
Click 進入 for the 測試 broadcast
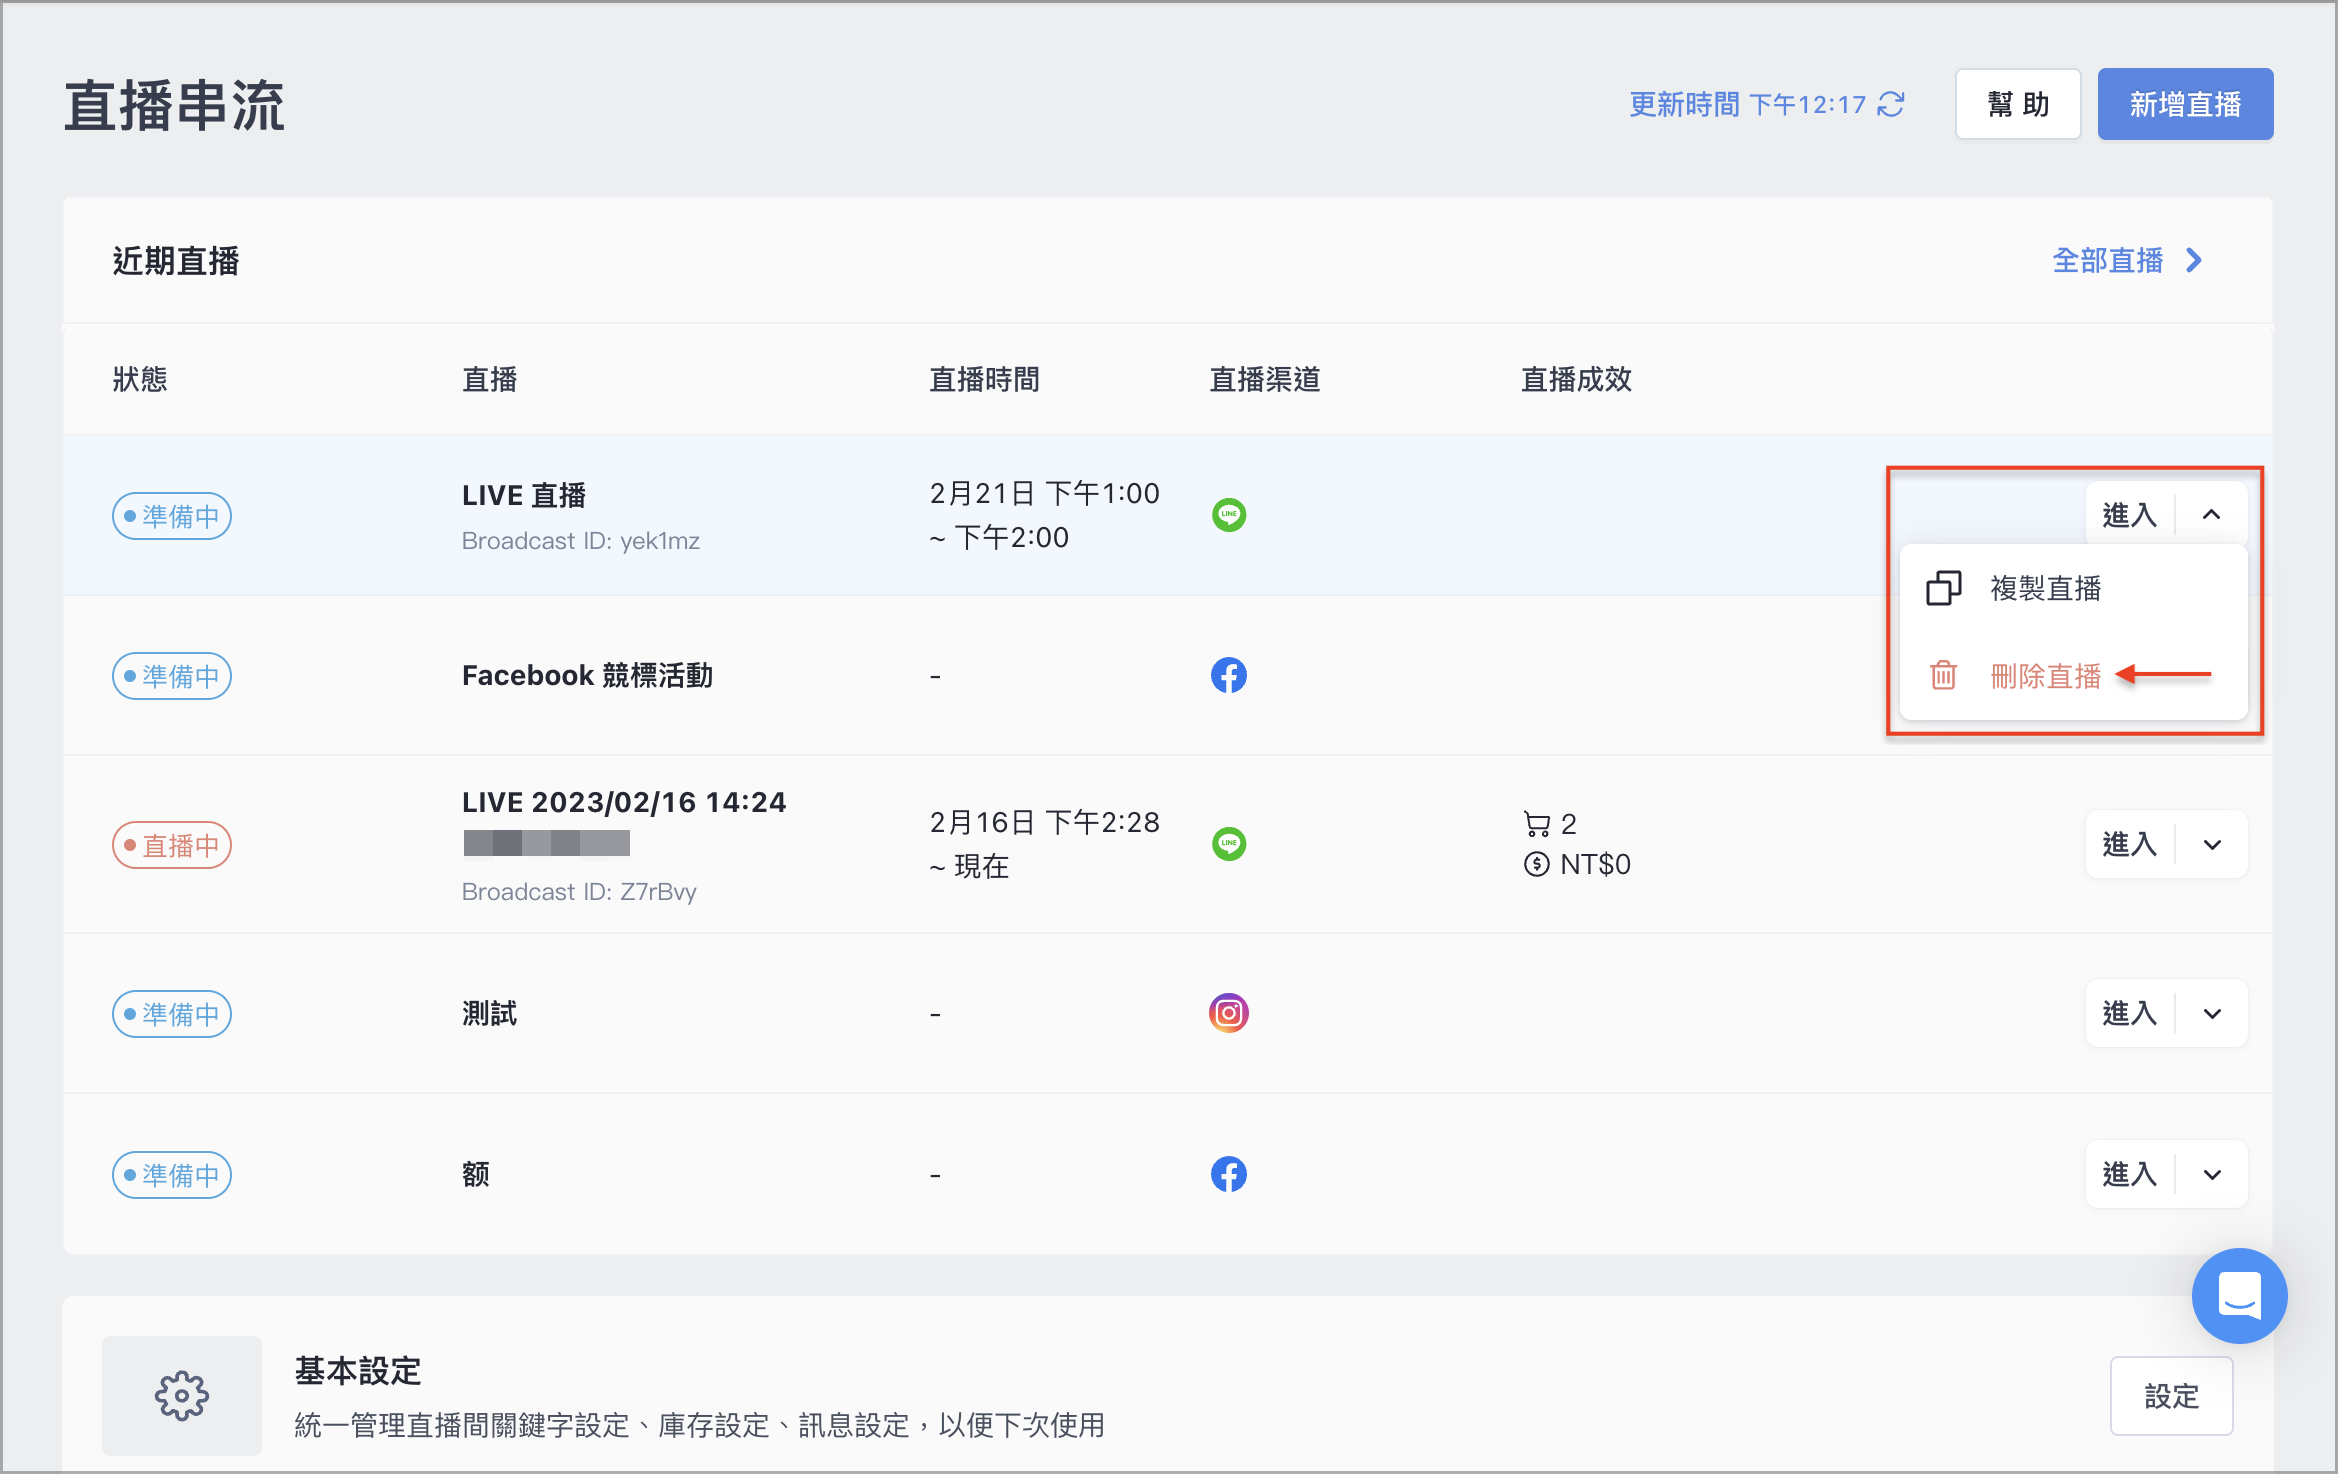(x=2130, y=1014)
